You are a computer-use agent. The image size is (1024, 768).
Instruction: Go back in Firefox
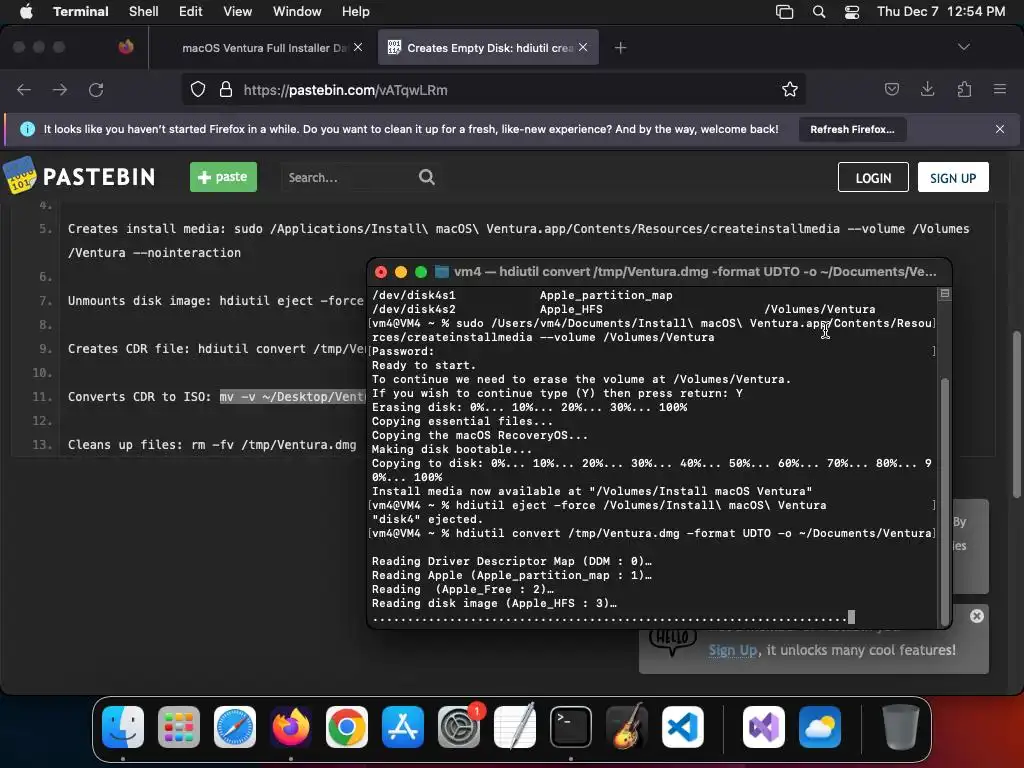tap(24, 89)
